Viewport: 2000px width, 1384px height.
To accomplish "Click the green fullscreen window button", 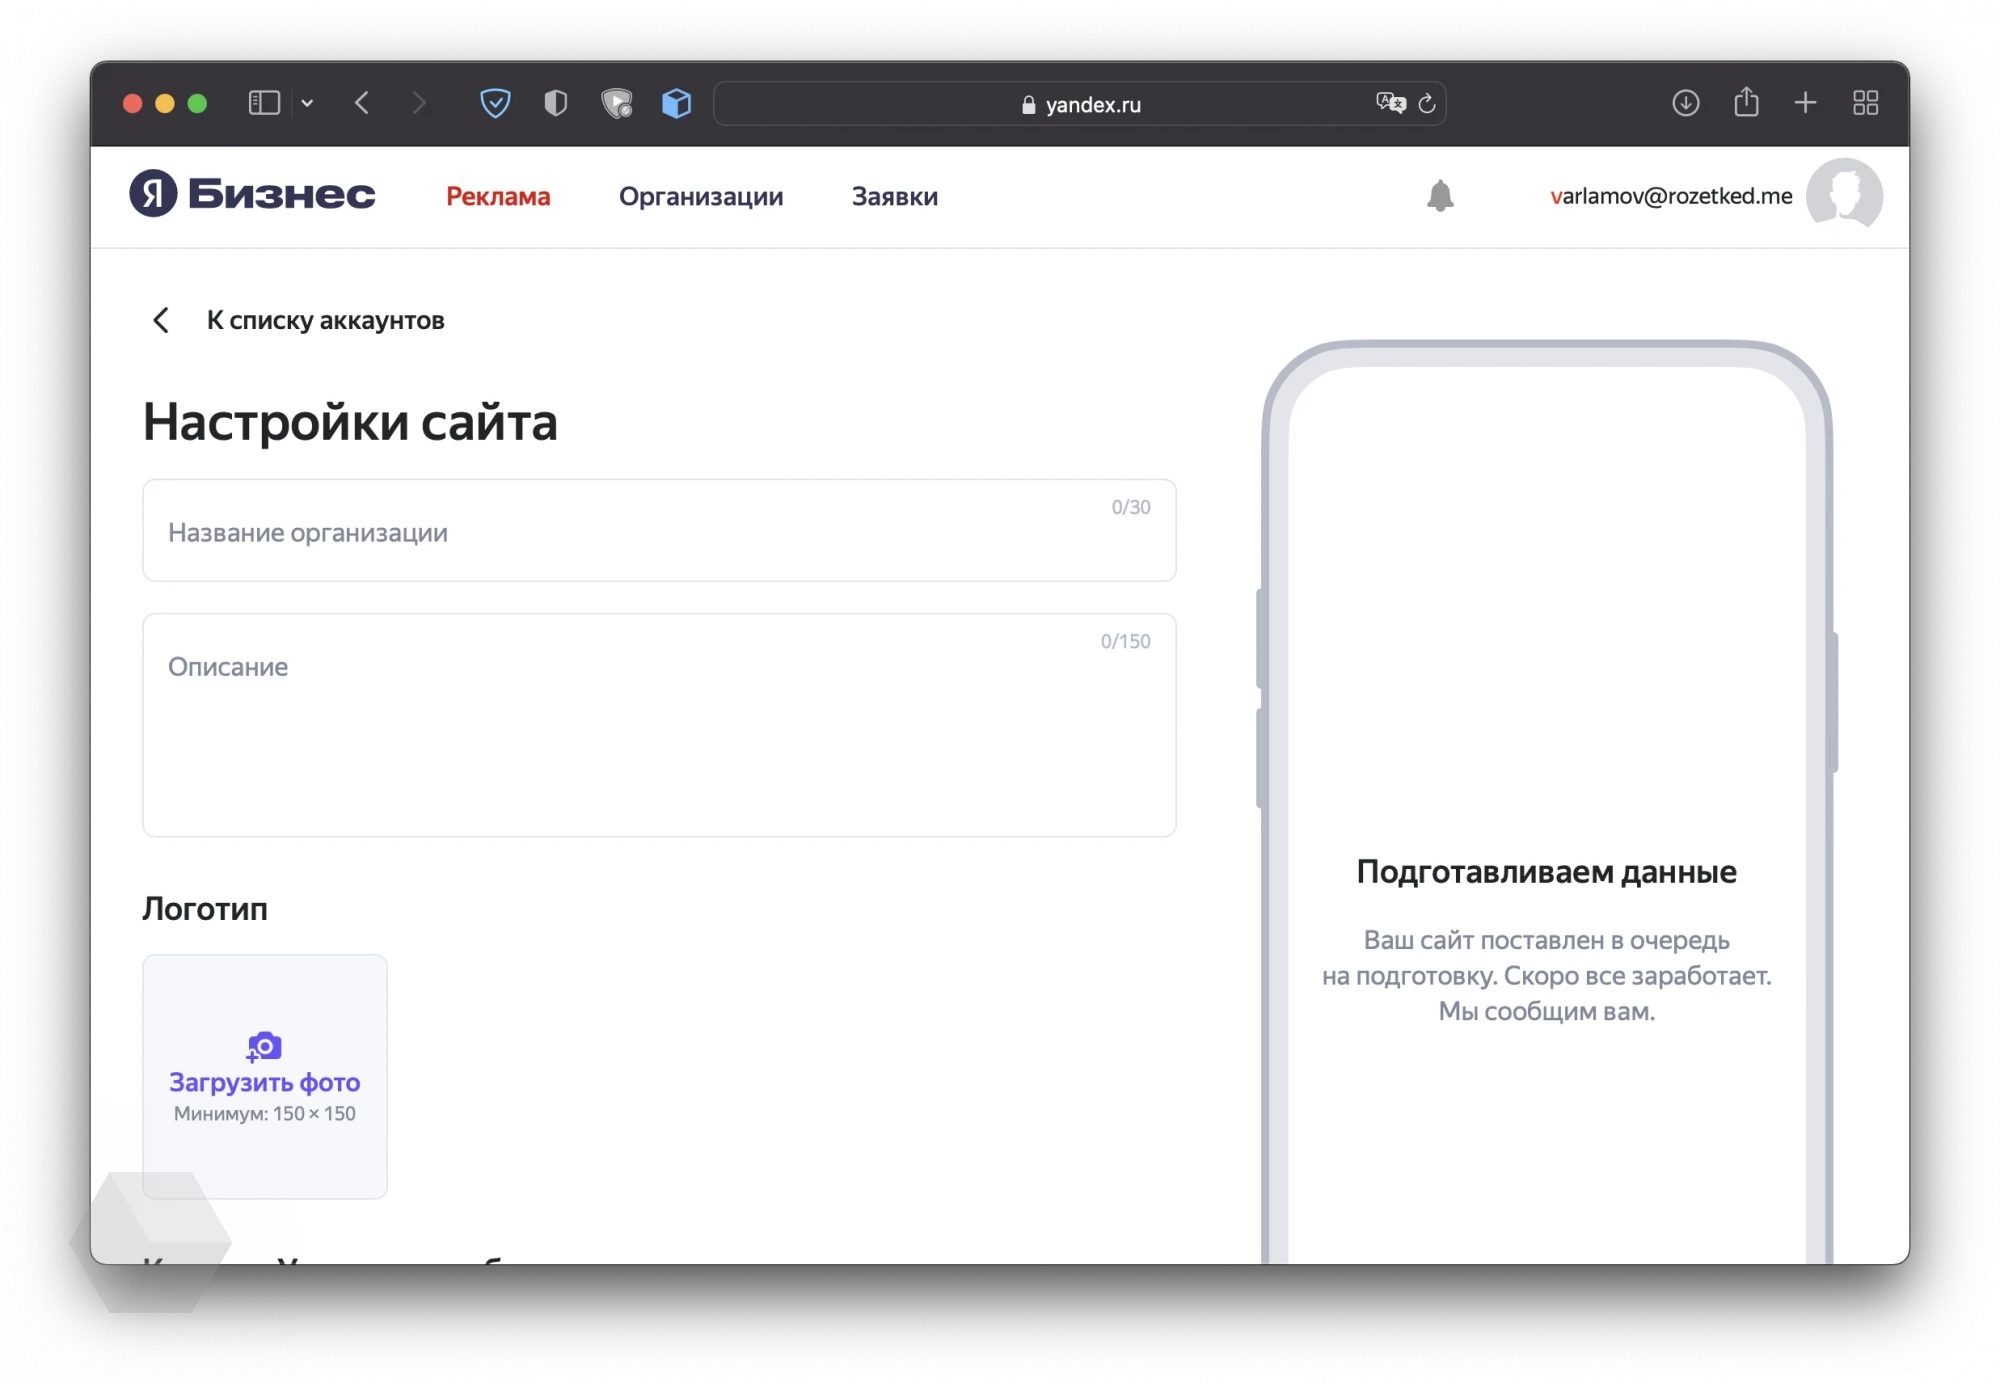I will click(197, 103).
